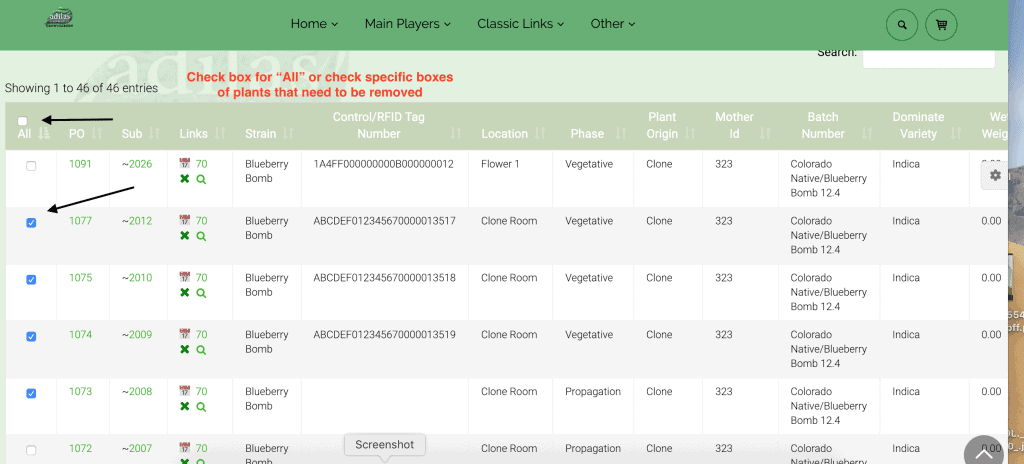Uncheck the box for PO 1075

[x=31, y=280]
